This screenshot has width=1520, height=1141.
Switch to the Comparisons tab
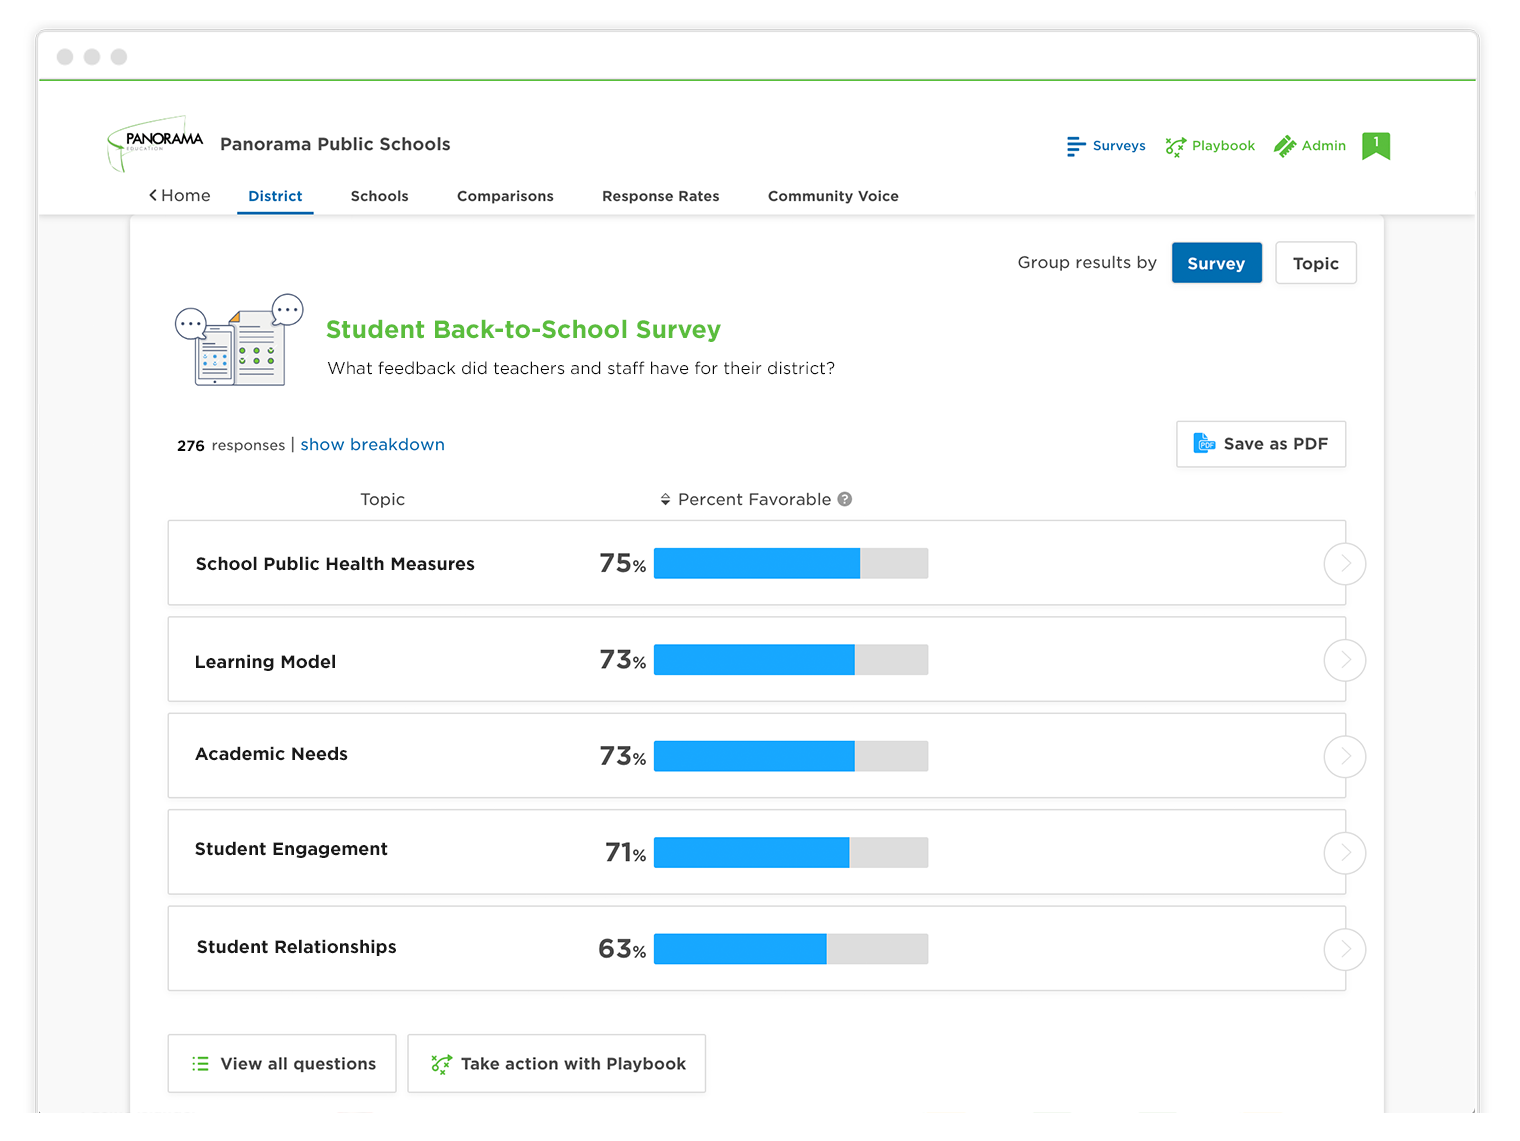click(x=505, y=195)
